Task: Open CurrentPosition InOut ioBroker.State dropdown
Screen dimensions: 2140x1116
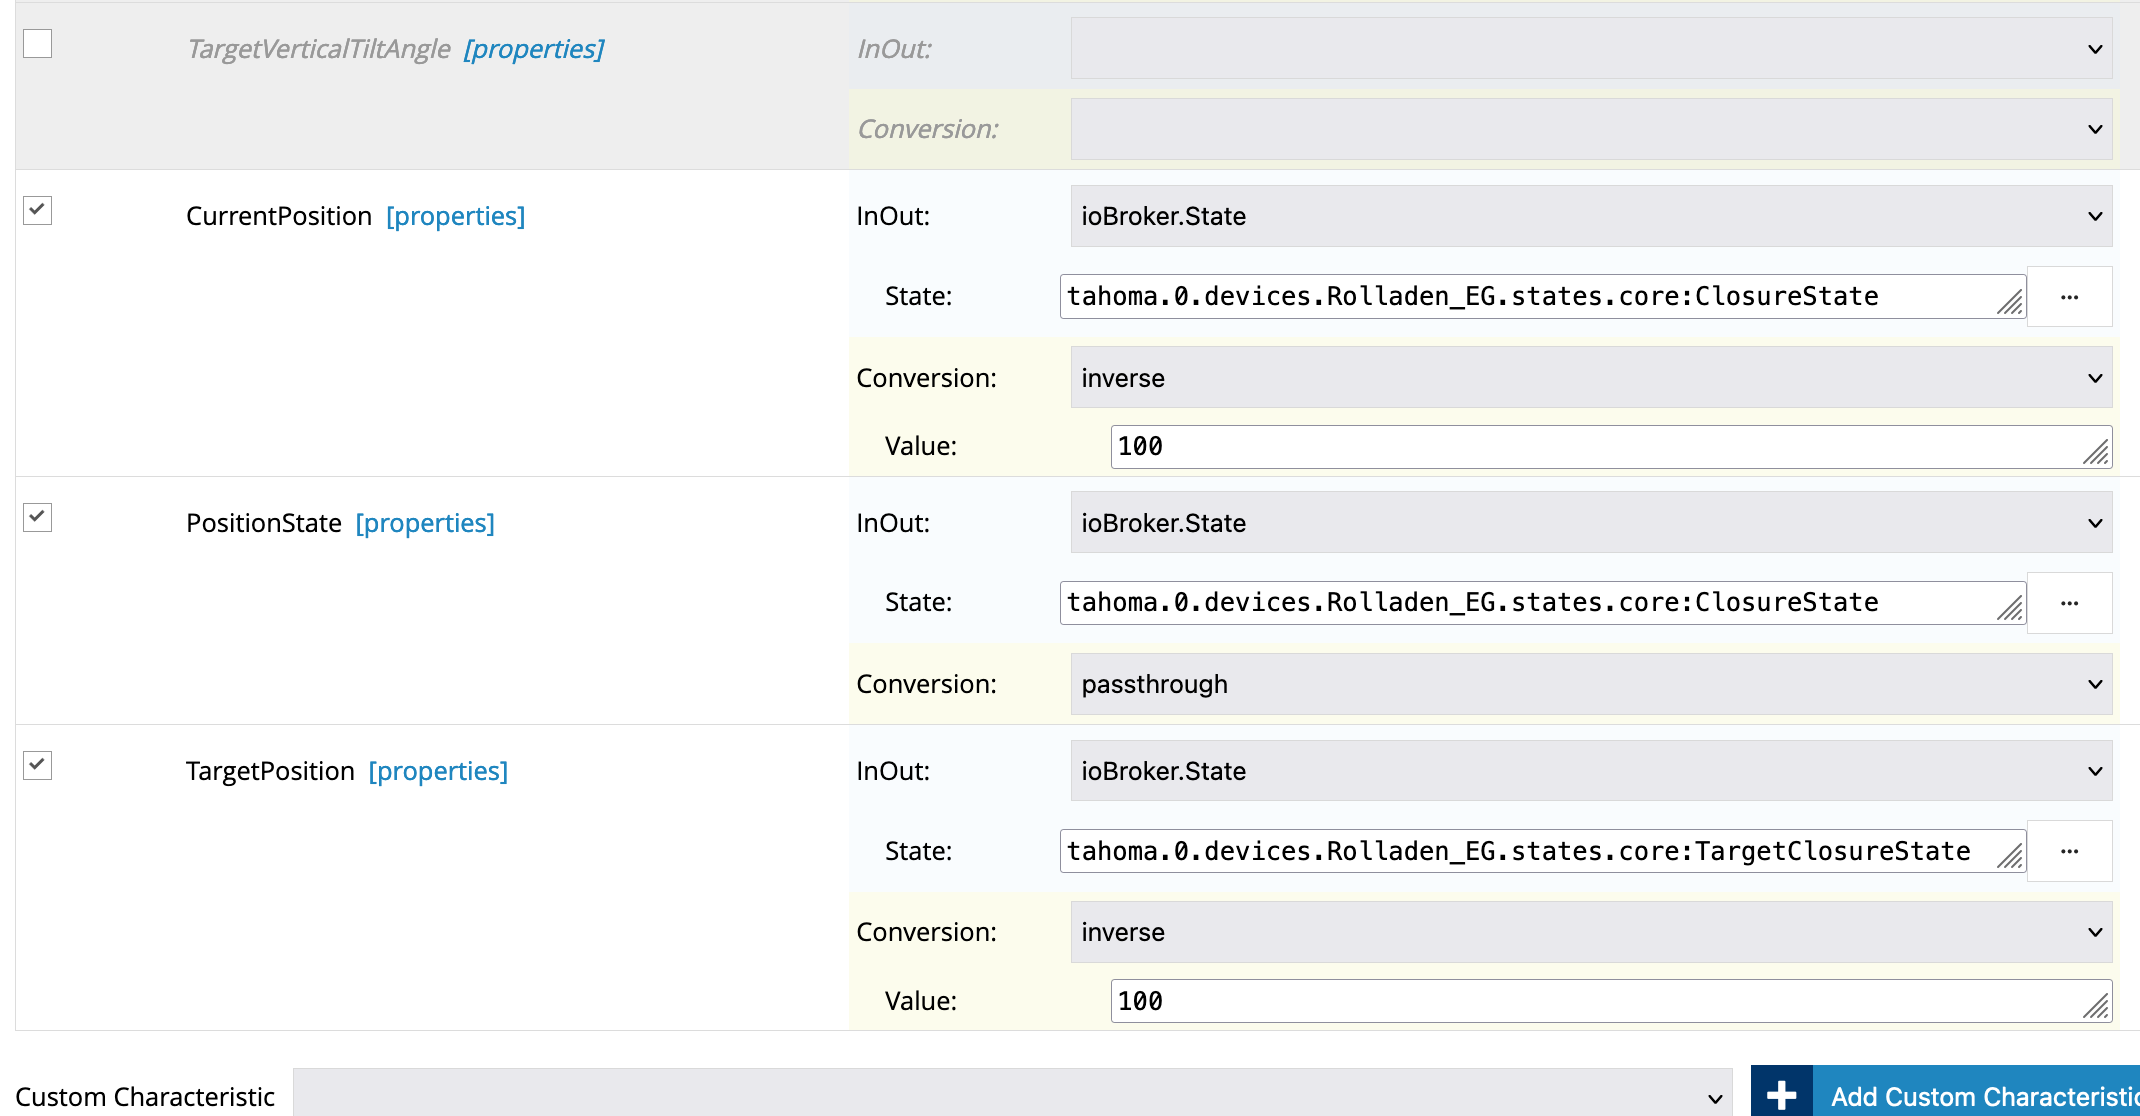Action: point(1590,216)
